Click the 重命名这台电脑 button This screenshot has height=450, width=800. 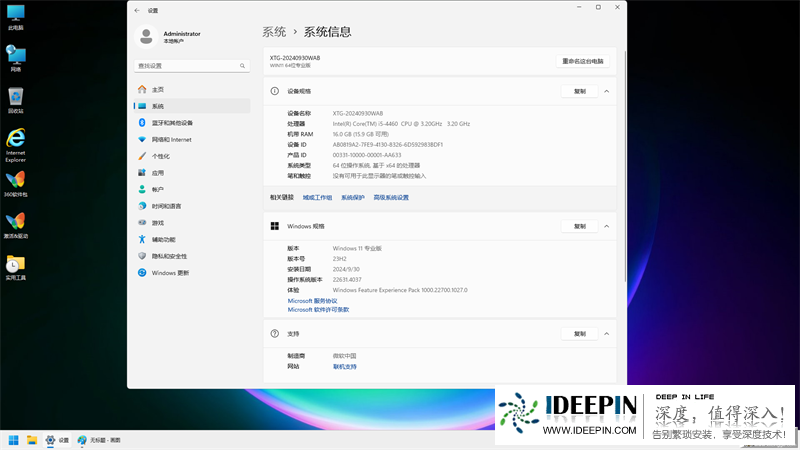coord(583,61)
